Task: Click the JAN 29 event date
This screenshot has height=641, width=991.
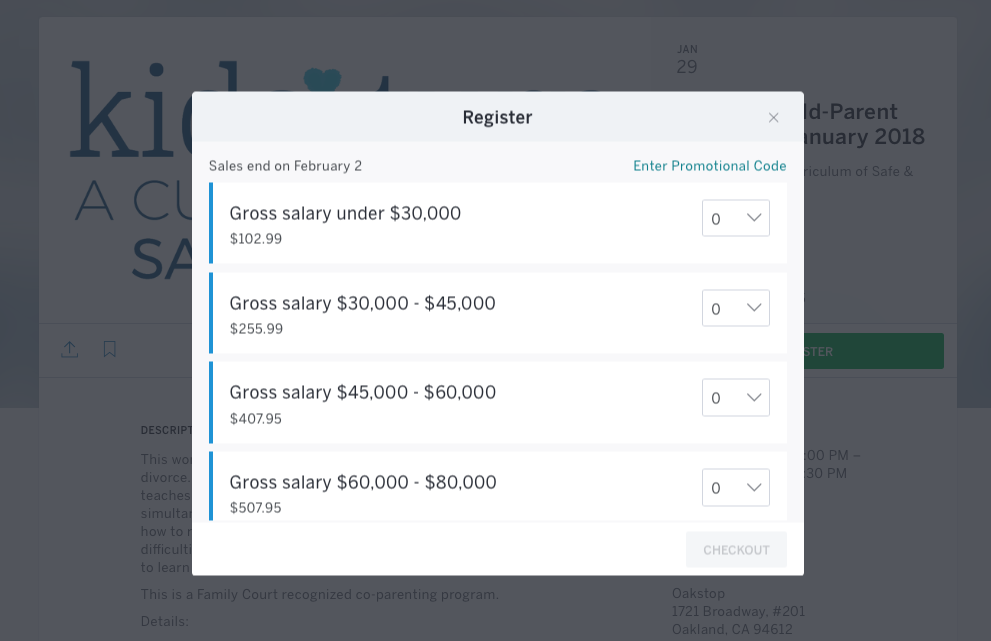Action: pos(687,60)
